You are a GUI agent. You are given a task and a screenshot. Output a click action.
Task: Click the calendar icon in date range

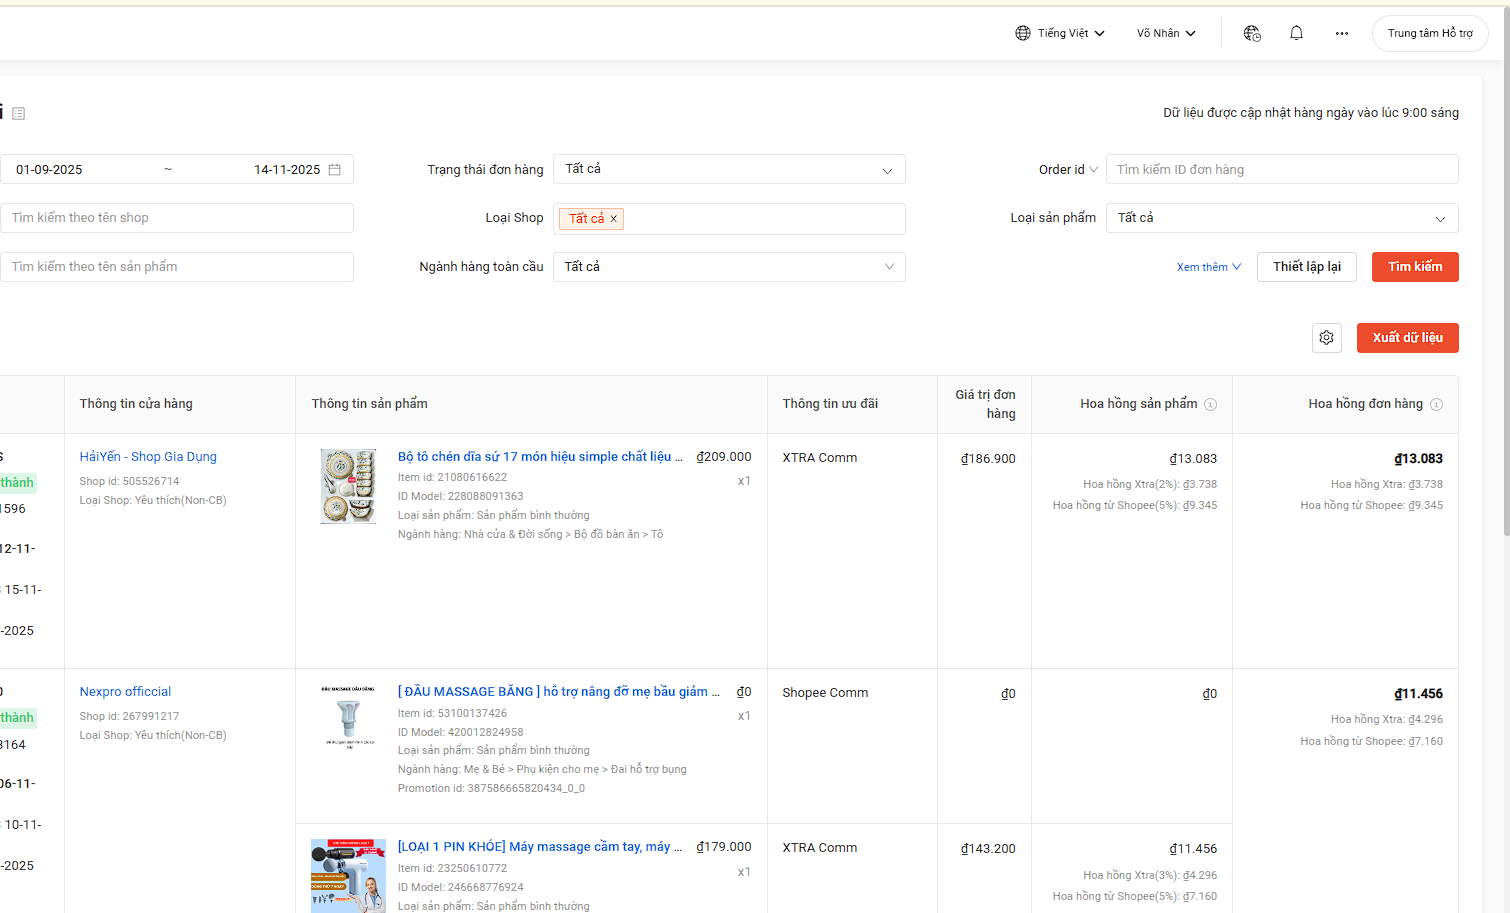(x=335, y=170)
